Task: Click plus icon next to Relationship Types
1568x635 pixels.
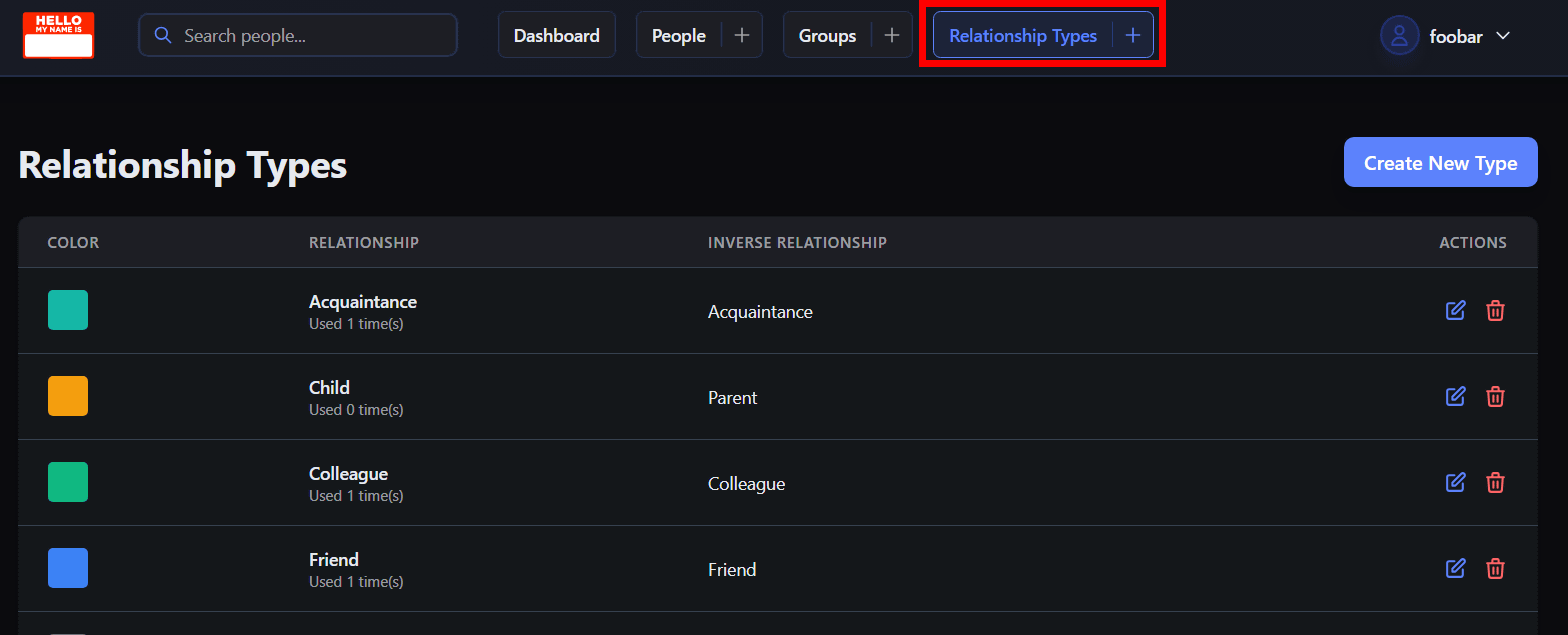Action: coord(1132,36)
